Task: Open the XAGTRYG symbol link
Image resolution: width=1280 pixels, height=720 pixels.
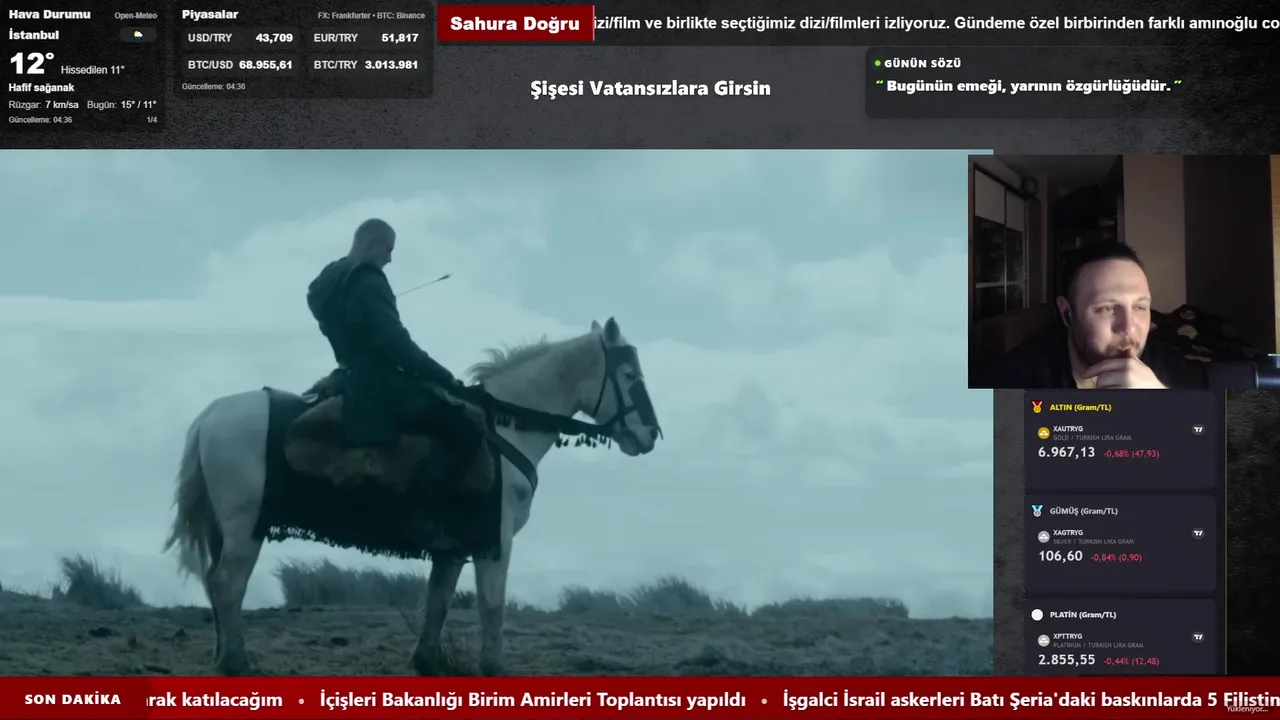Action: point(1068,533)
